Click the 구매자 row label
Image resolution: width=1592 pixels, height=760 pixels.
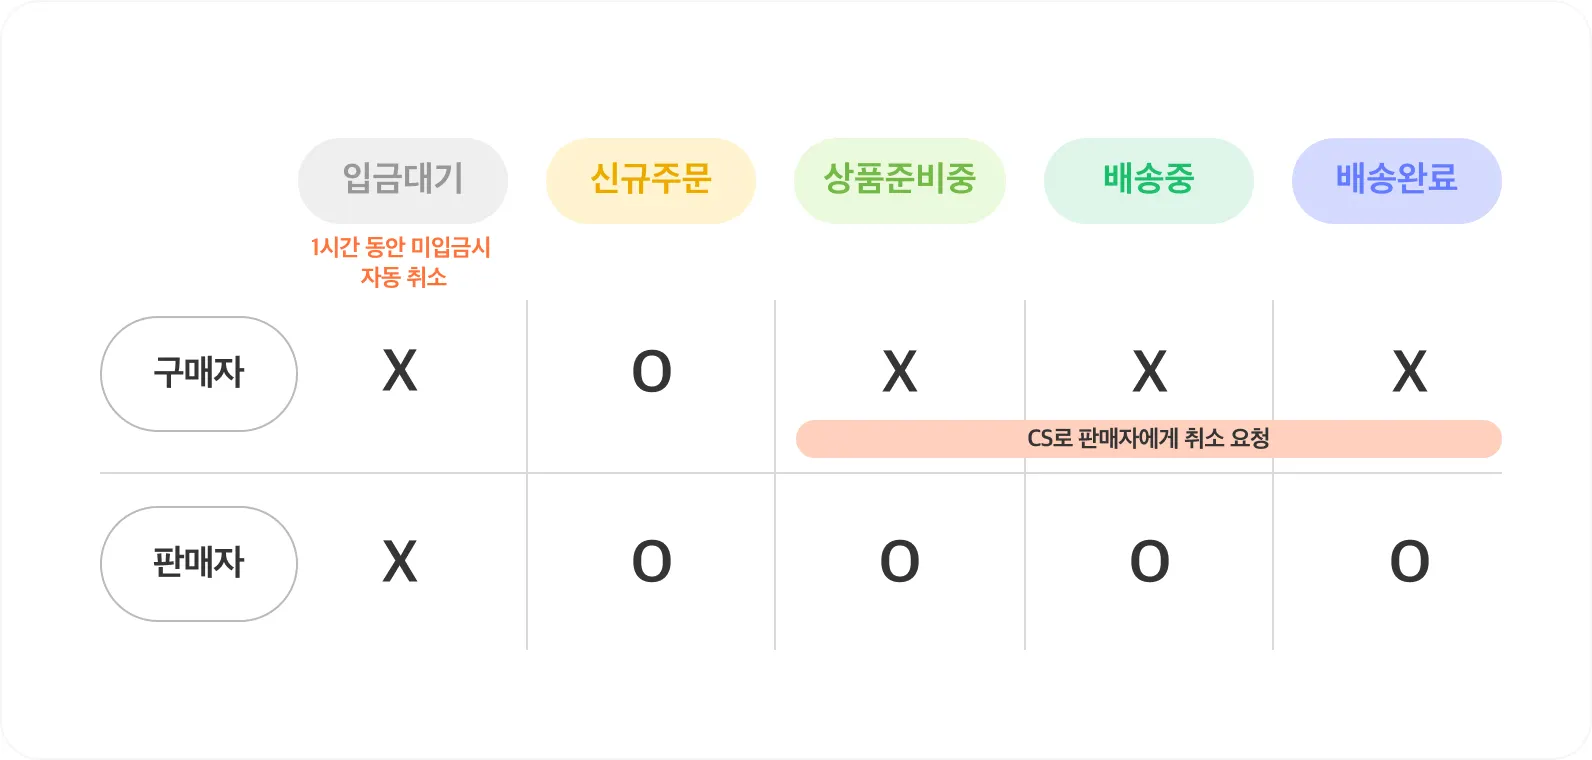coord(199,374)
